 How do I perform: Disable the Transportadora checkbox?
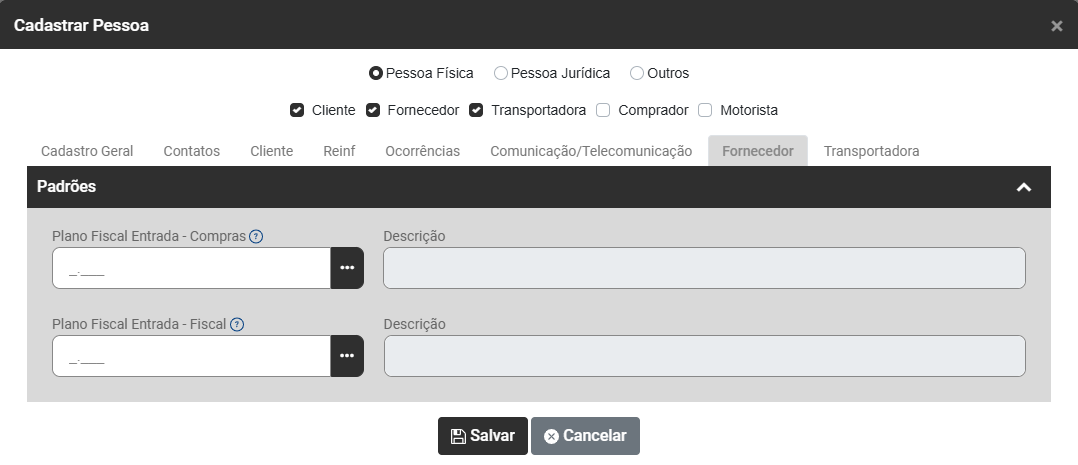pos(476,110)
